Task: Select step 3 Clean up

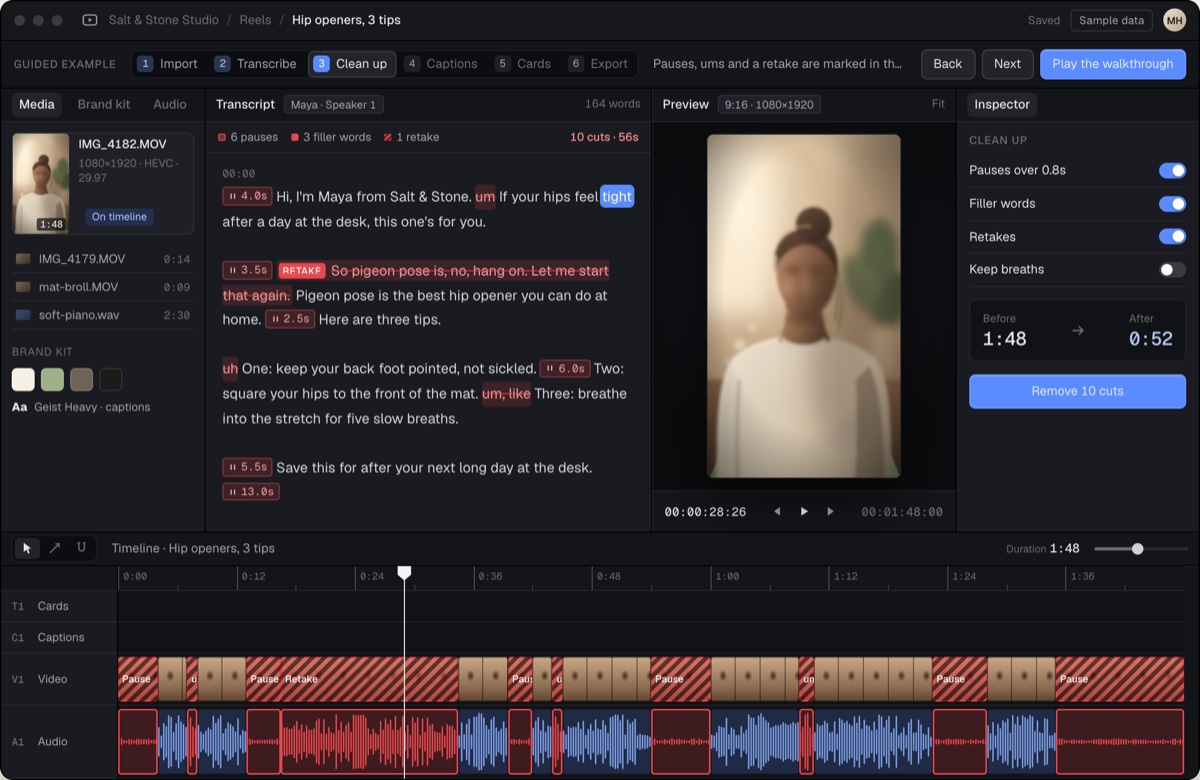Action: (351, 64)
